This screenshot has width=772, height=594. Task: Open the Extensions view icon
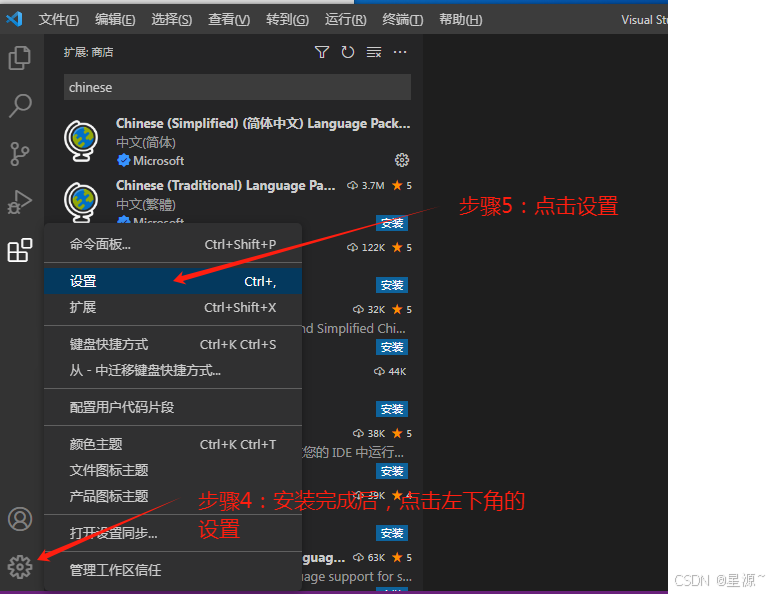(20, 250)
